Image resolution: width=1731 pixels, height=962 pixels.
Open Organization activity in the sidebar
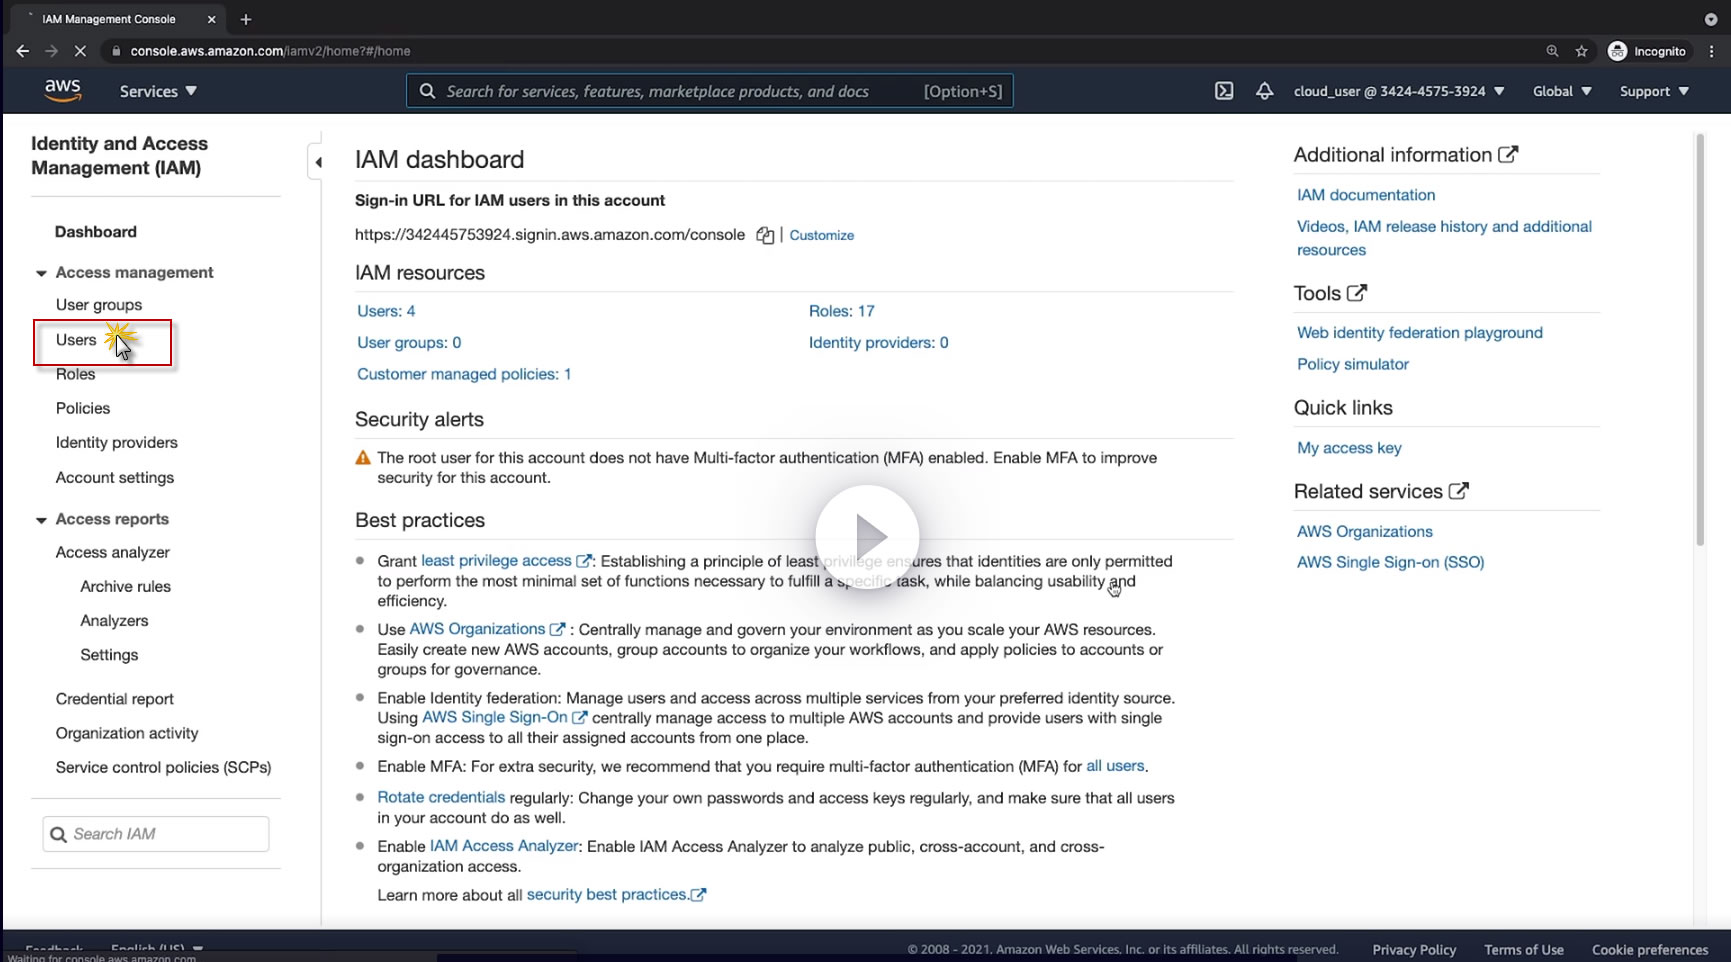tap(127, 733)
